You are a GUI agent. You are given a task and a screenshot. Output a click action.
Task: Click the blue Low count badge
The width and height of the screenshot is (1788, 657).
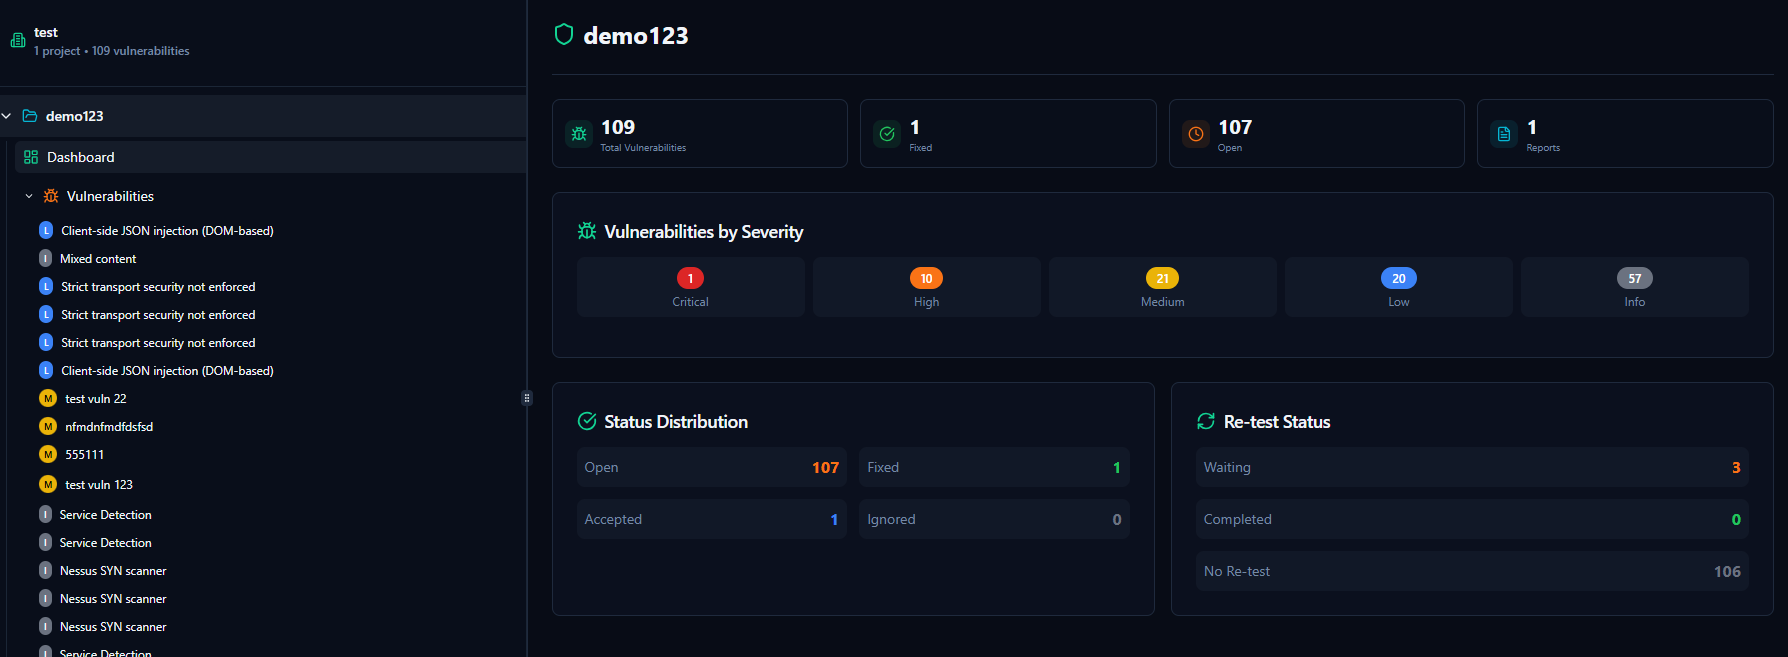1398,278
